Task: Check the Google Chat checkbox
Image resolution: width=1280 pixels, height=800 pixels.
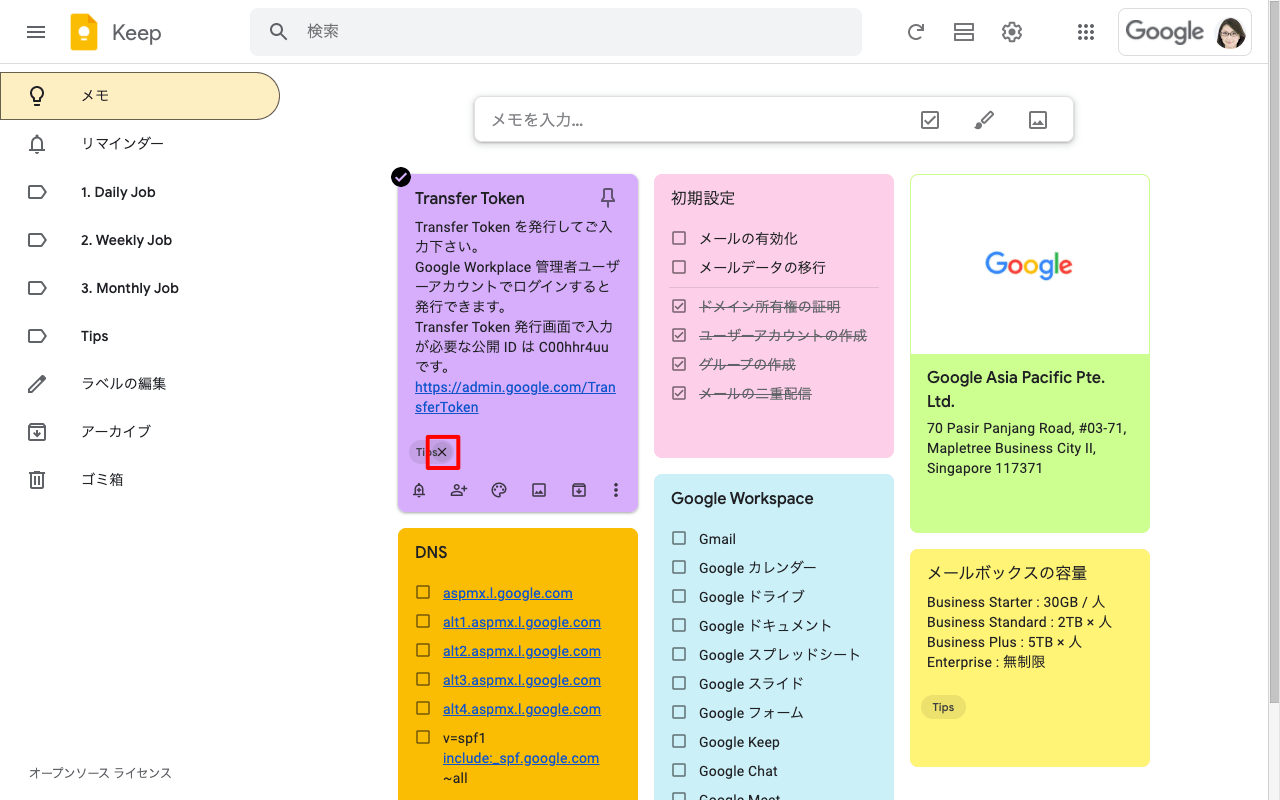Action: (x=679, y=770)
